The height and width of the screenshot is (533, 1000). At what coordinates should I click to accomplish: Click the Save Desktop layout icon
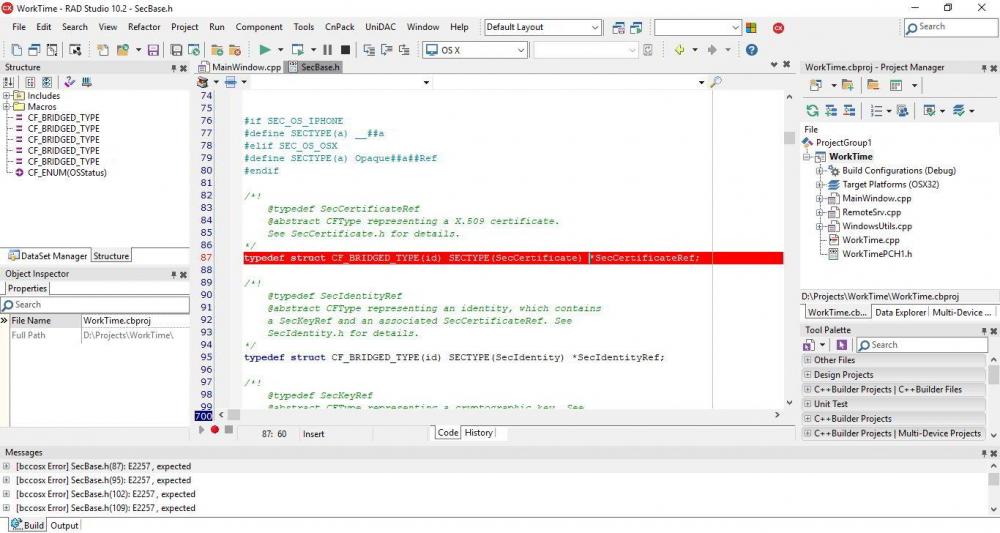coord(618,28)
